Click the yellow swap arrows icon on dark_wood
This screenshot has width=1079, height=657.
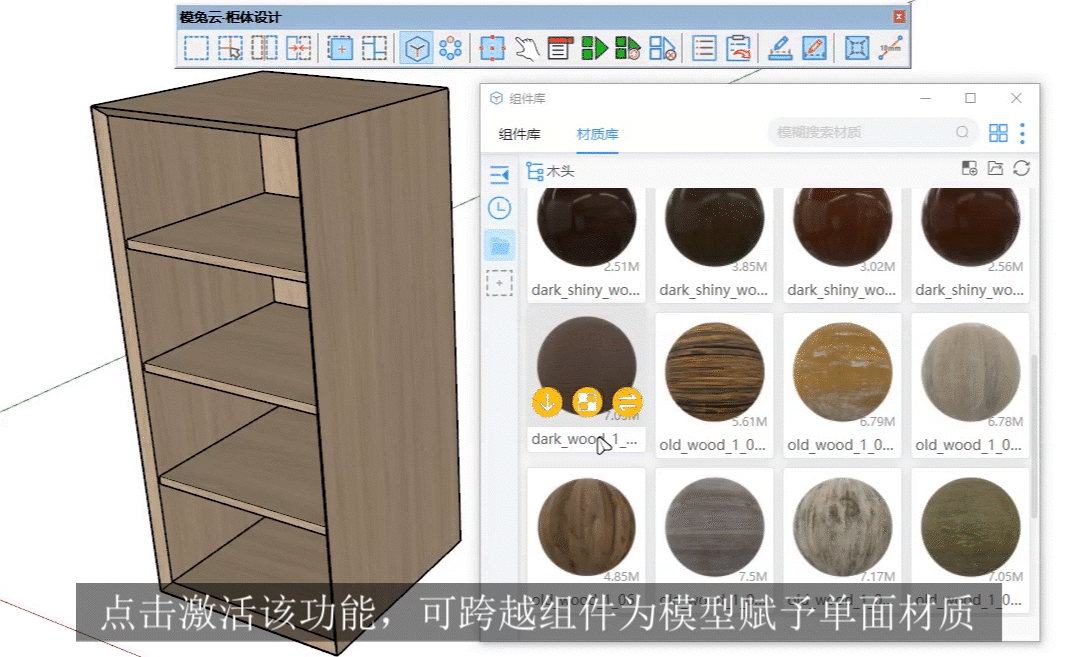point(627,402)
